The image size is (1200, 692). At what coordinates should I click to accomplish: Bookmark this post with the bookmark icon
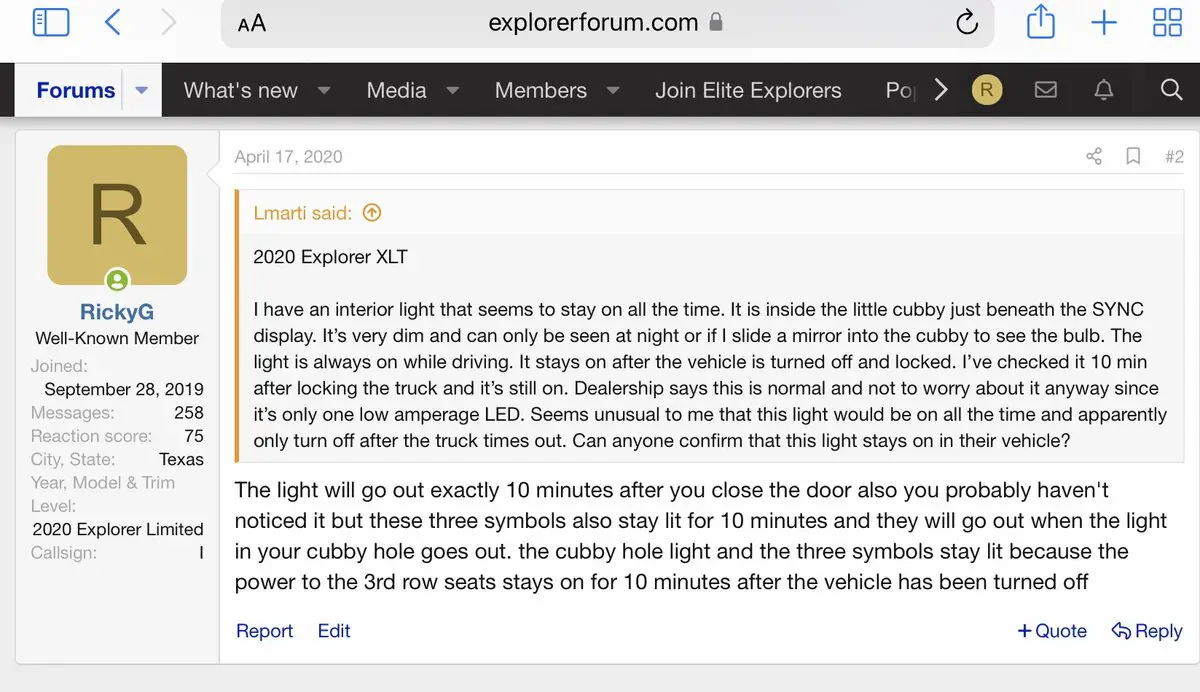(x=1133, y=156)
